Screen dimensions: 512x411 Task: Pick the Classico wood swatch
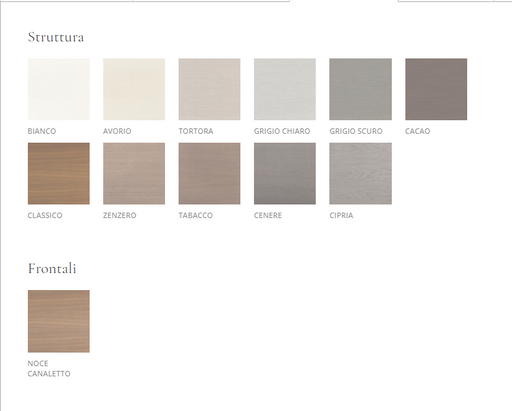click(x=59, y=174)
